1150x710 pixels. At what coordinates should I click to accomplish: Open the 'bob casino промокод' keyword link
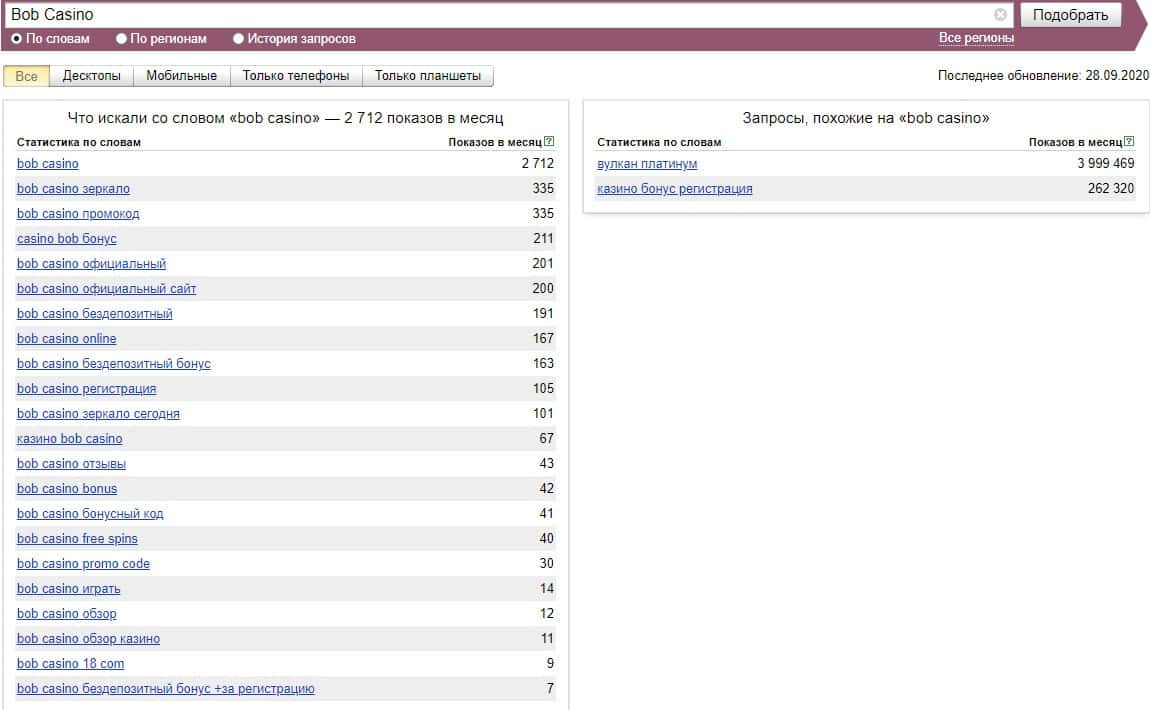coord(78,214)
